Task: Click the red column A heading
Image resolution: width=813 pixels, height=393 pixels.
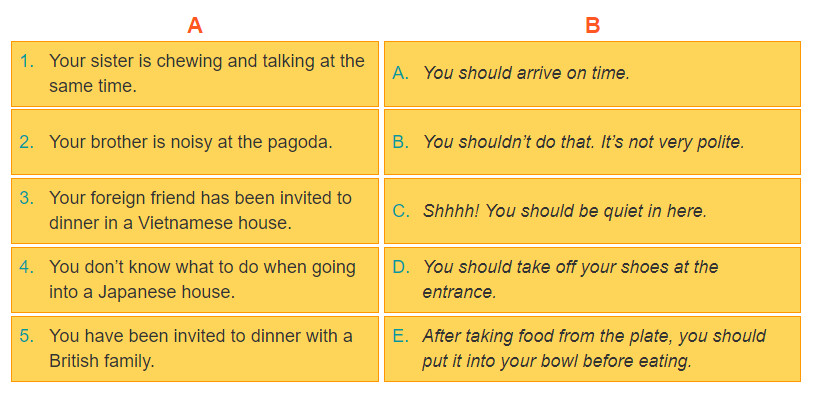Action: point(194,25)
